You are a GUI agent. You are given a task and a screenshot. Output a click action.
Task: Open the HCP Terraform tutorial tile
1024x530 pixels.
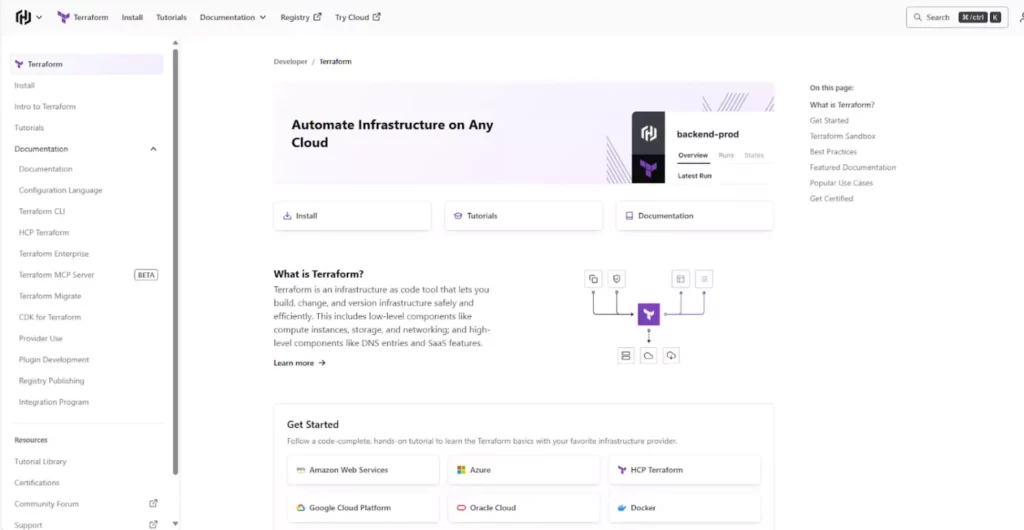[685, 470]
